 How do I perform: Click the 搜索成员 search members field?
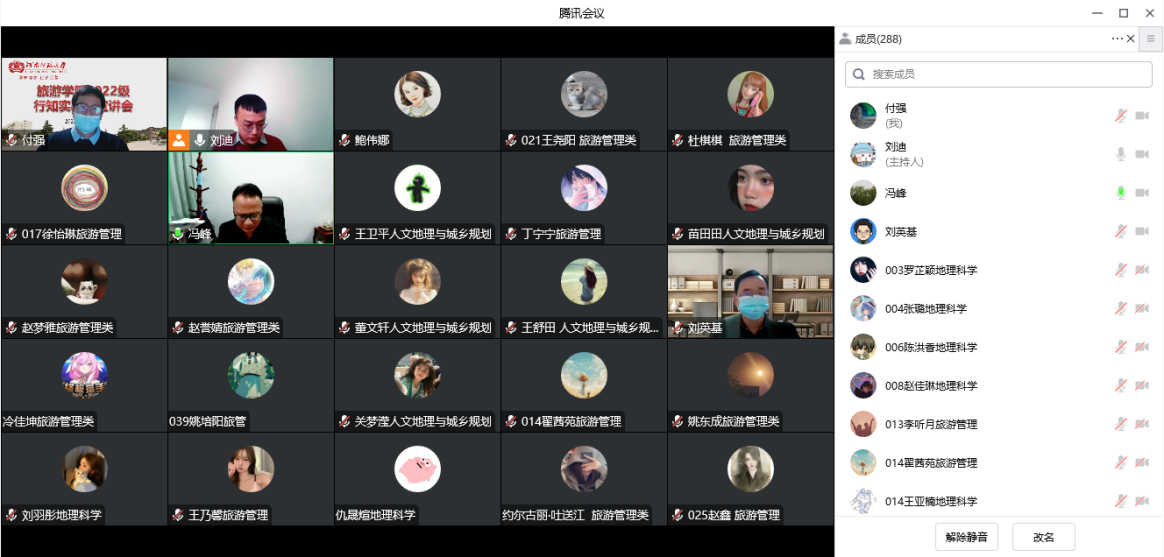click(1000, 74)
